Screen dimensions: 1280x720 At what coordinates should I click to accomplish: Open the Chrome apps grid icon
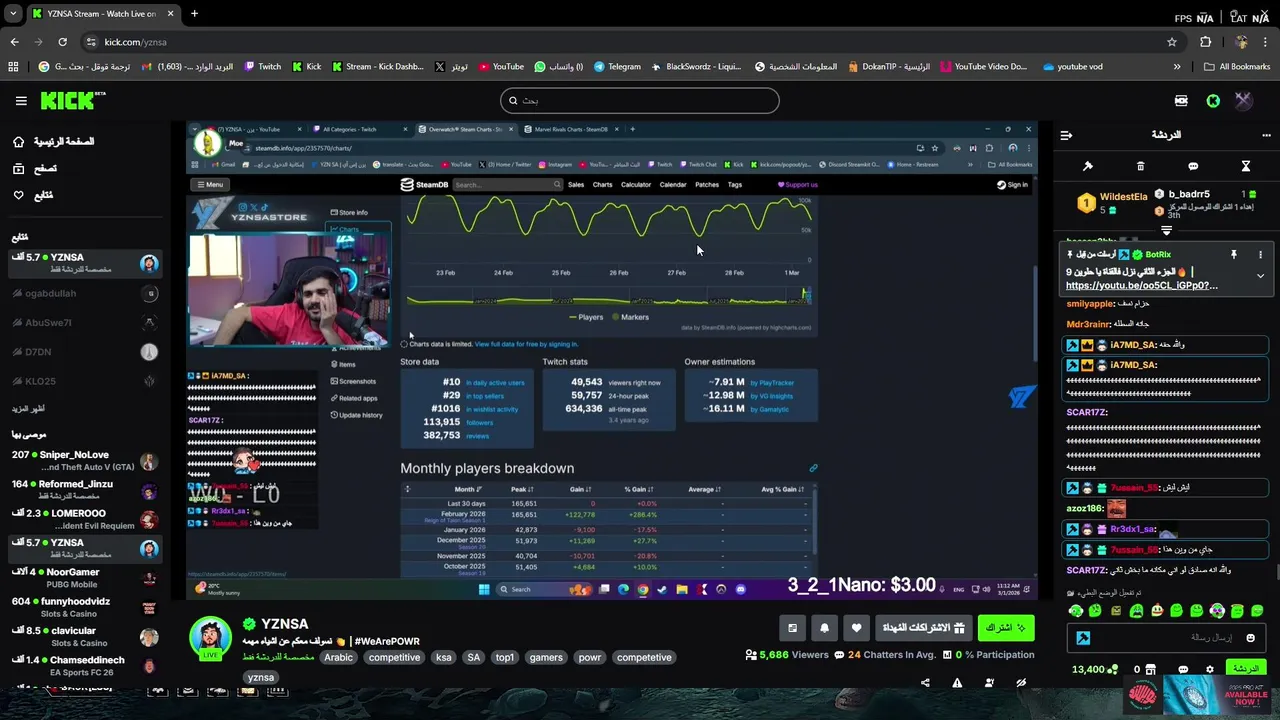point(13,67)
